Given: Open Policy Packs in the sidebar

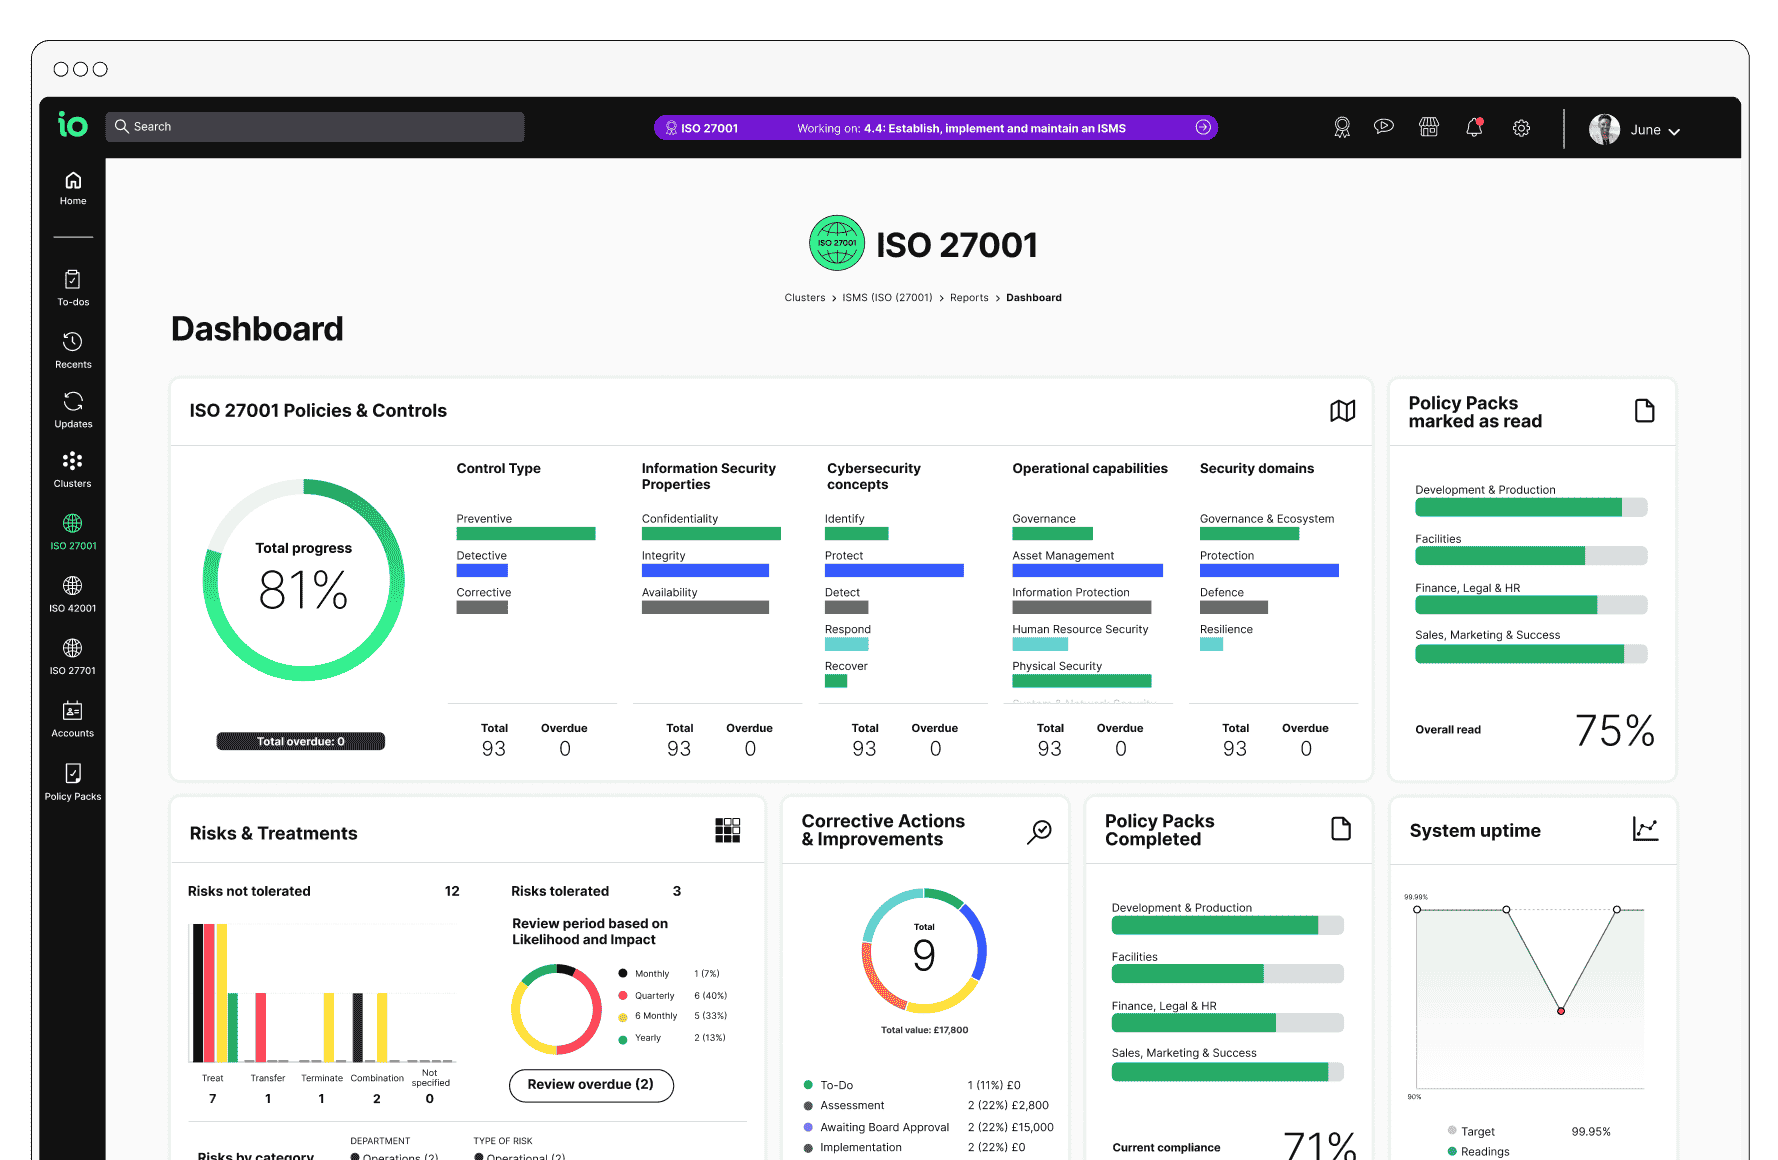Looking at the screenshot, I should pos(73,782).
